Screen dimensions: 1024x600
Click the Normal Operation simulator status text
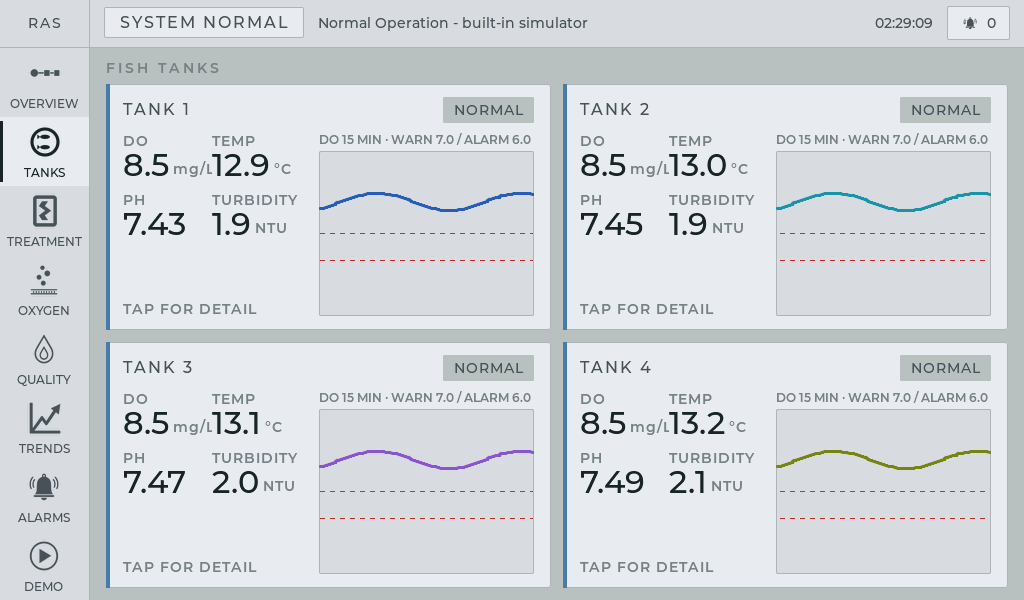453,24
